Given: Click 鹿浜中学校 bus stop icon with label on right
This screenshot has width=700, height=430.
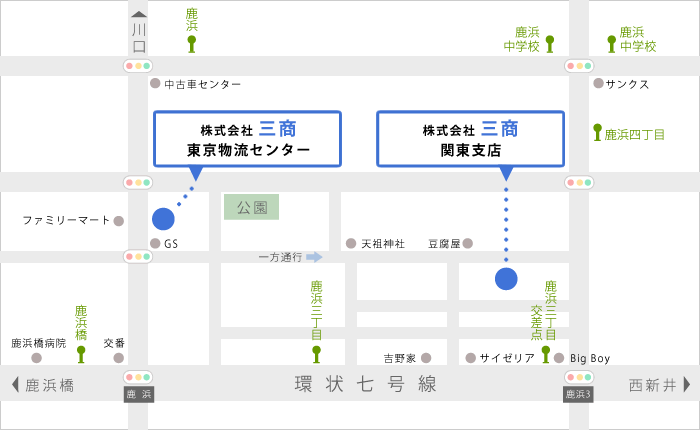Looking at the screenshot, I should click(612, 44).
